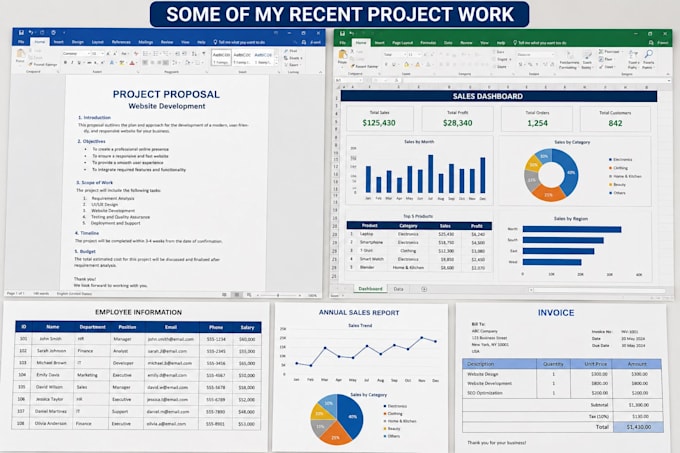The width and height of the screenshot is (680, 453).
Task: Click the Read Mode icon in Word status bar
Action: [224, 295]
